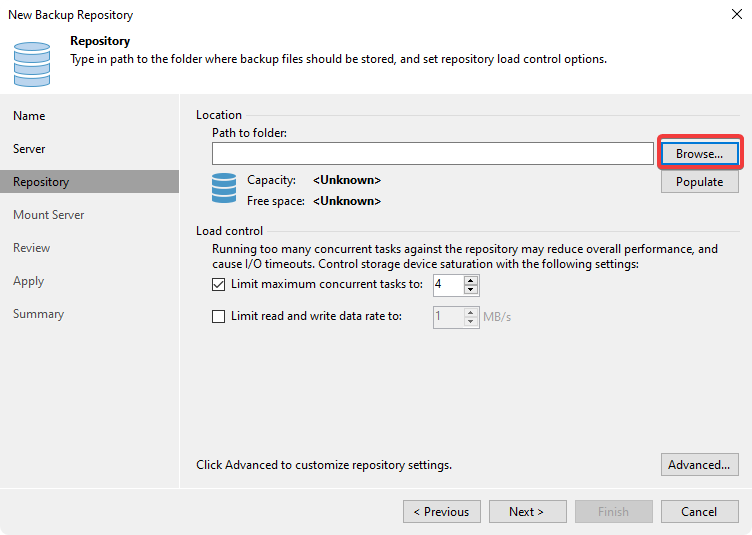Image resolution: width=752 pixels, height=535 pixels.
Task: Click the repository database icon in header
Action: pos(32,62)
